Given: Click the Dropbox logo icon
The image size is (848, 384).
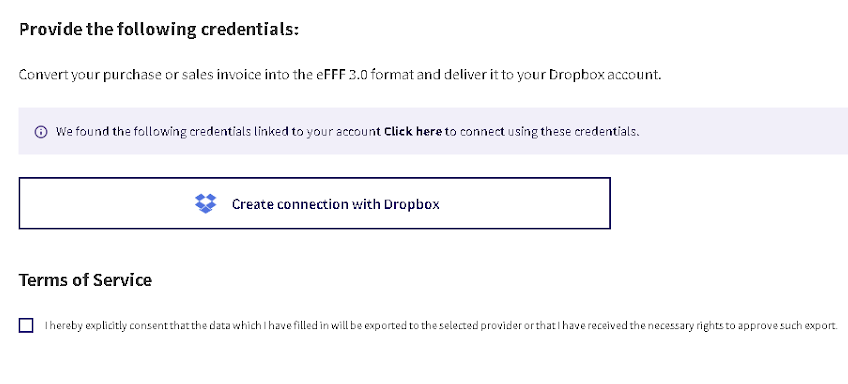Looking at the screenshot, I should click(206, 203).
